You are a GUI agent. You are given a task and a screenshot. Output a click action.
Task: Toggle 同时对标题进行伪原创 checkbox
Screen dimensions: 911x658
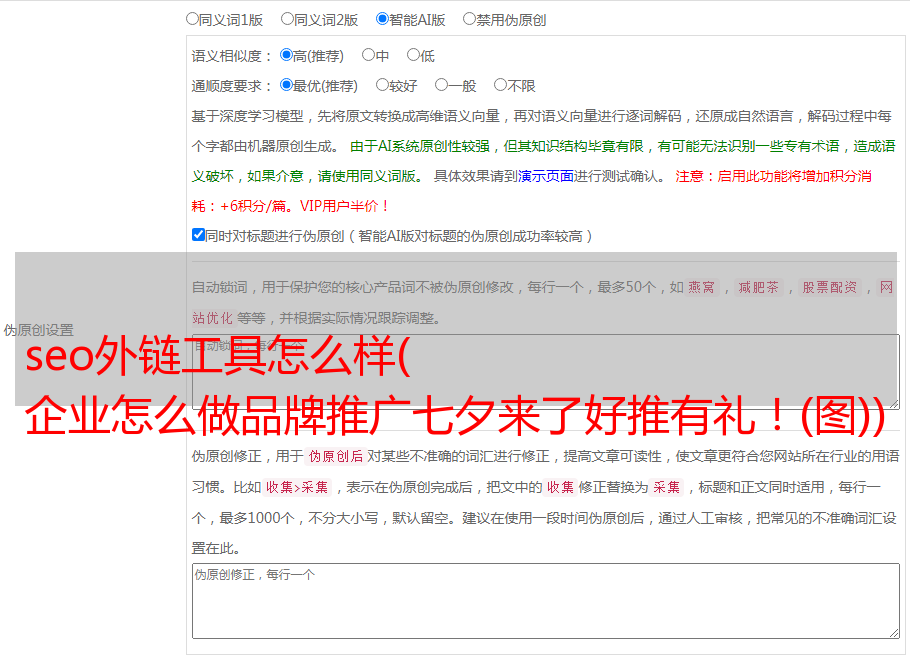198,235
